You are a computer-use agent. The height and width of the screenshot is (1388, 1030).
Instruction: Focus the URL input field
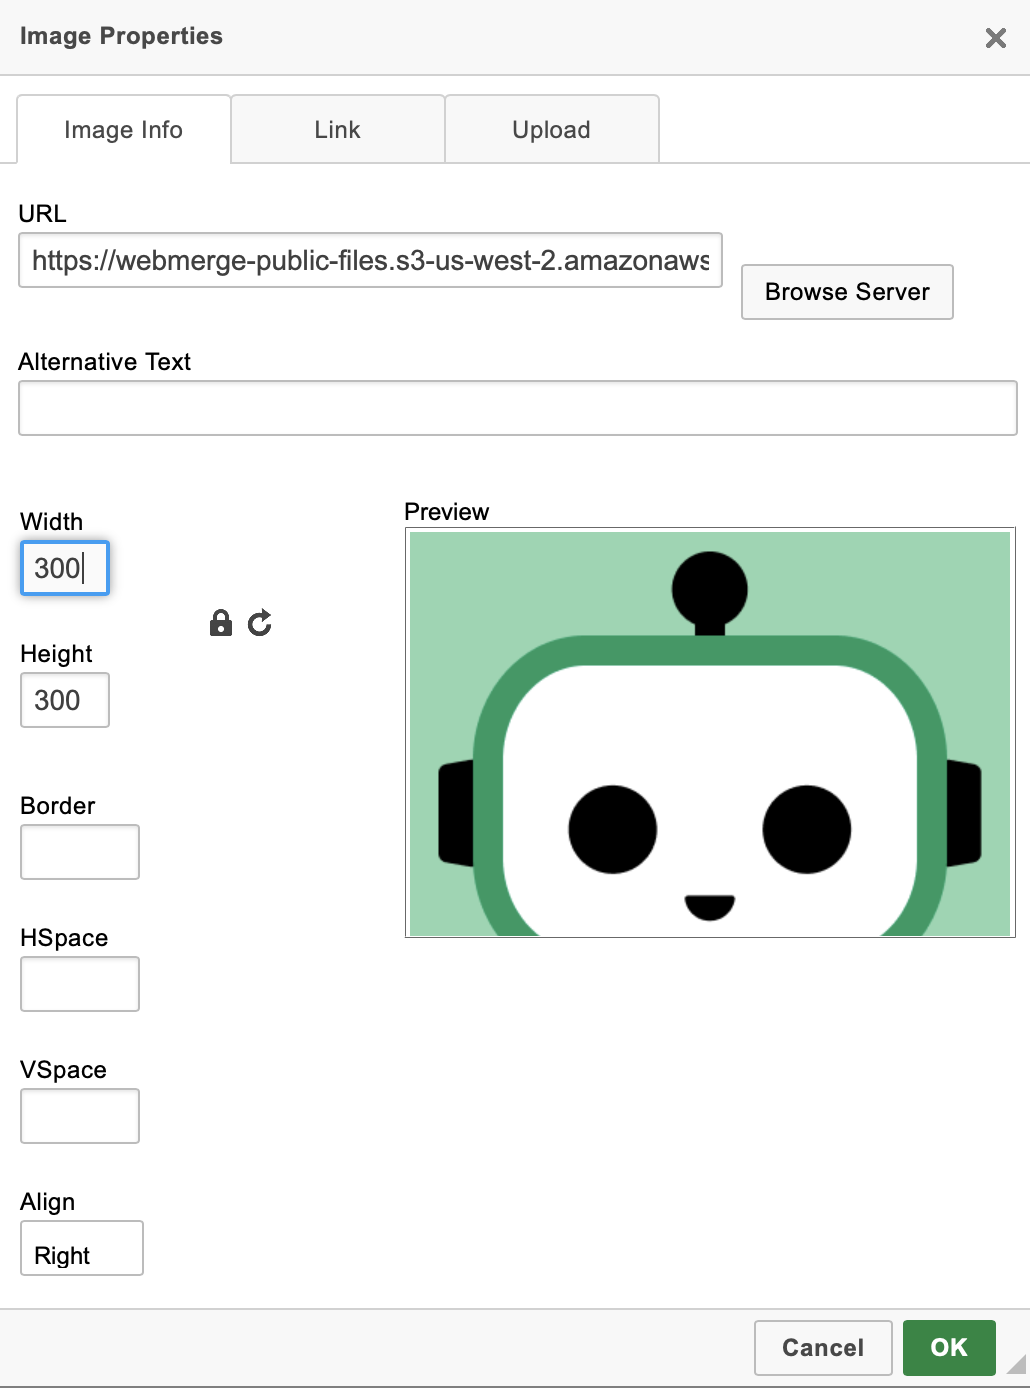coord(370,261)
